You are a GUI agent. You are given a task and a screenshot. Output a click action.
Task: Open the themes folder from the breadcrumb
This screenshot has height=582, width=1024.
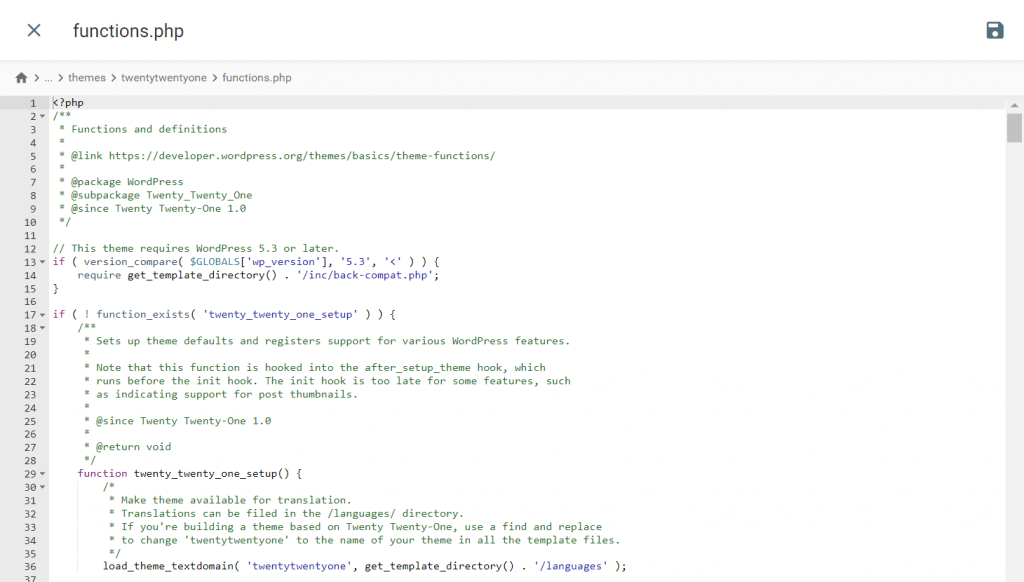click(87, 77)
